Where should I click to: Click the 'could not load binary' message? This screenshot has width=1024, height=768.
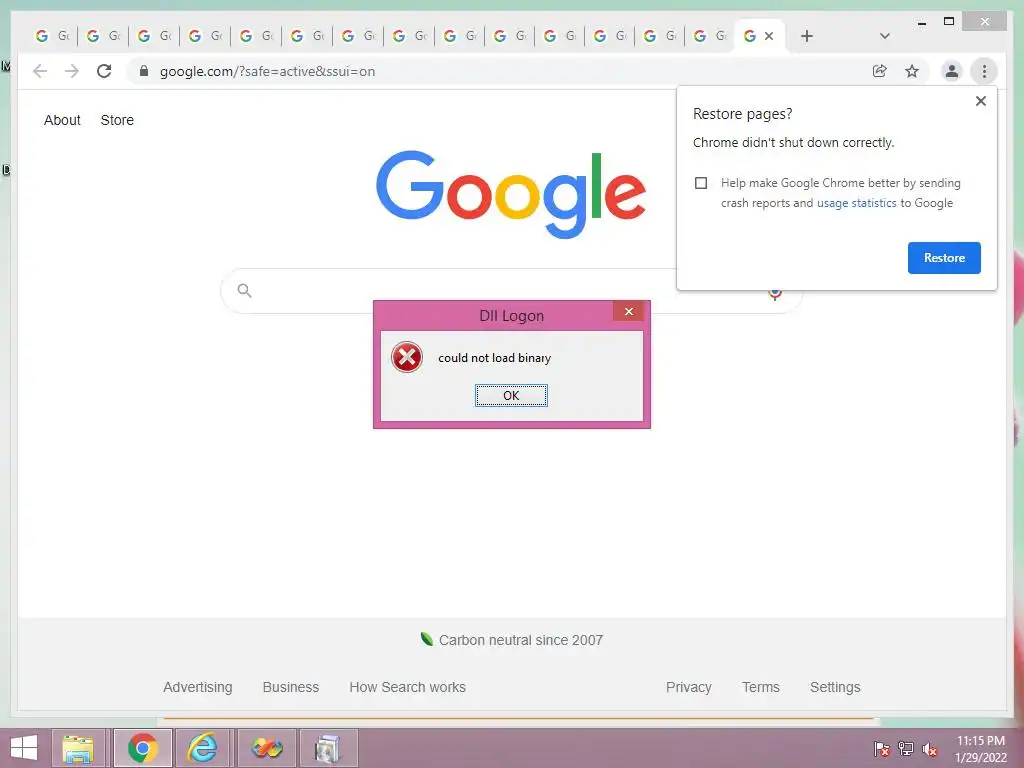[x=494, y=358]
